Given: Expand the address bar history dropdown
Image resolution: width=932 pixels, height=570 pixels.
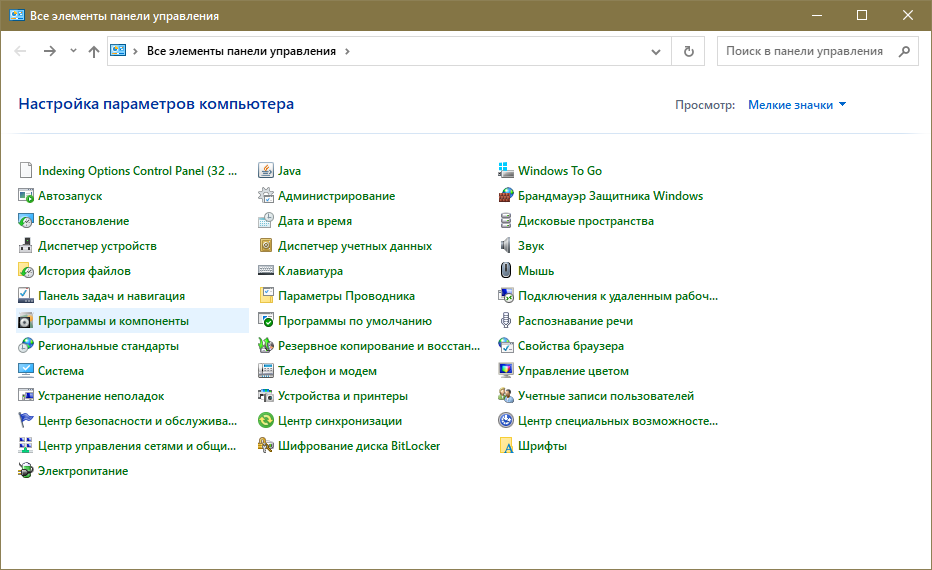Looking at the screenshot, I should click(656, 51).
